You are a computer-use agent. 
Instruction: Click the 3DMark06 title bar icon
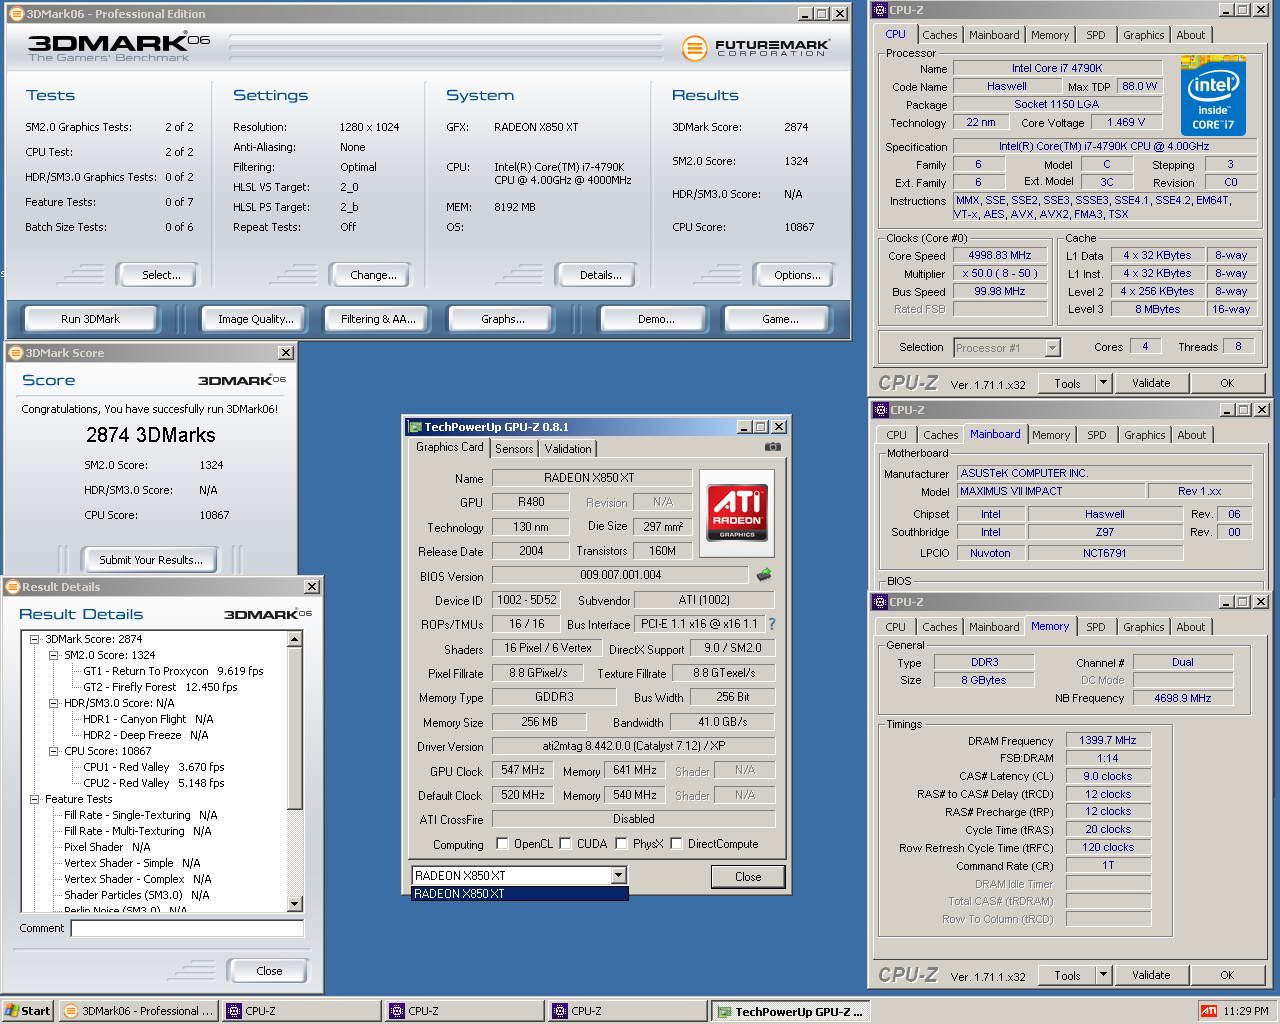click(x=16, y=14)
